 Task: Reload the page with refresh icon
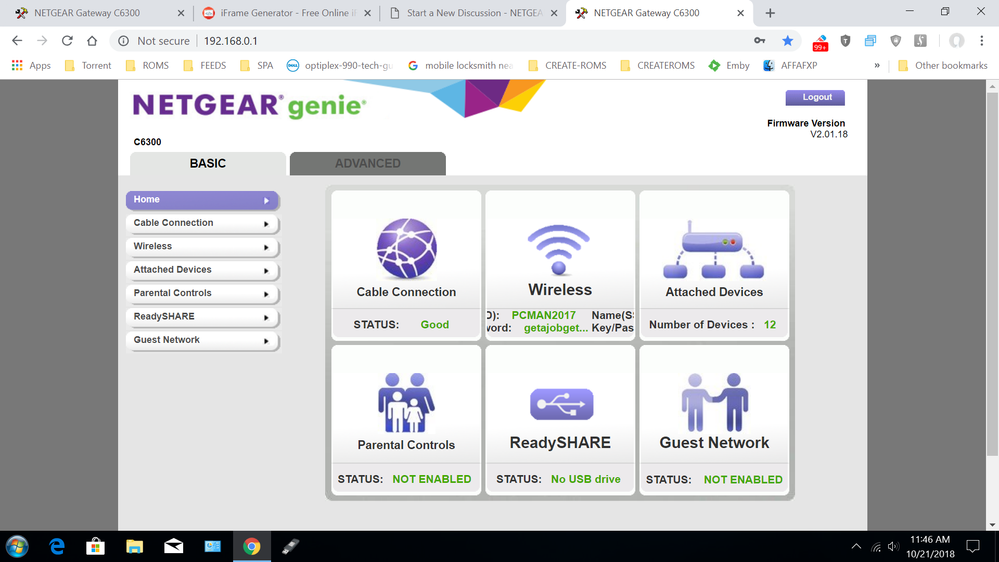[x=67, y=41]
